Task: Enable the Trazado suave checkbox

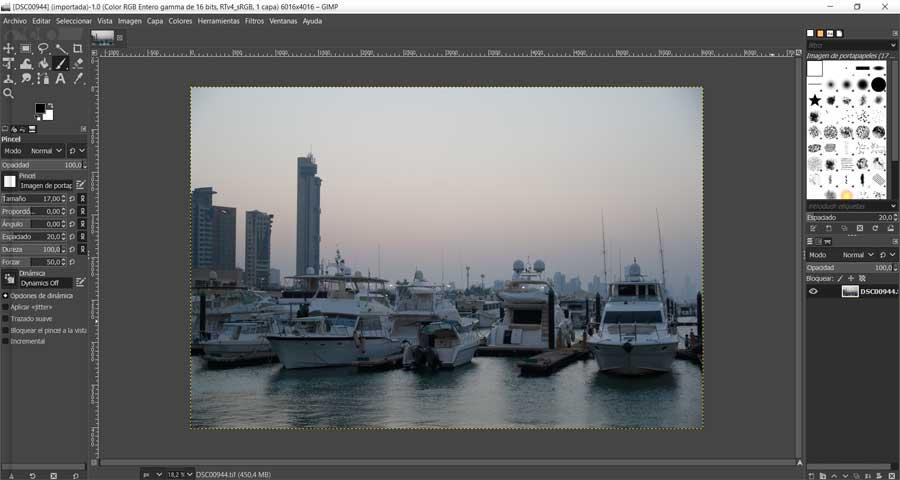Action: coord(5,319)
